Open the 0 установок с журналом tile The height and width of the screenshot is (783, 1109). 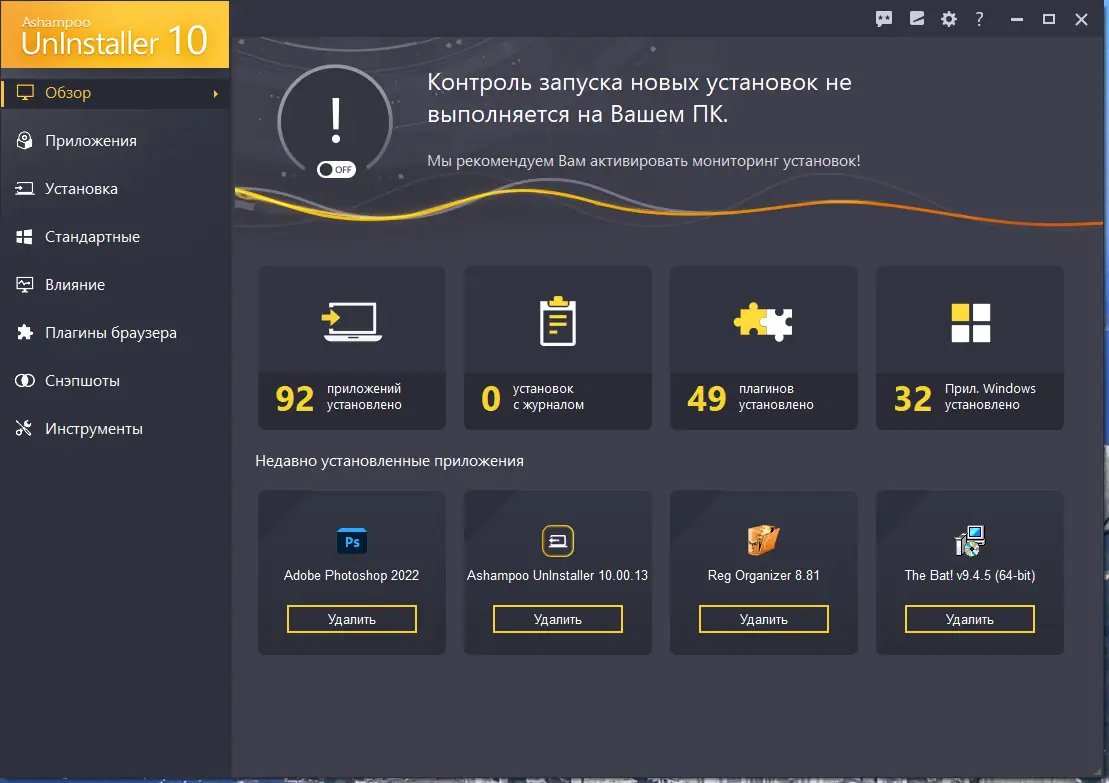[557, 347]
